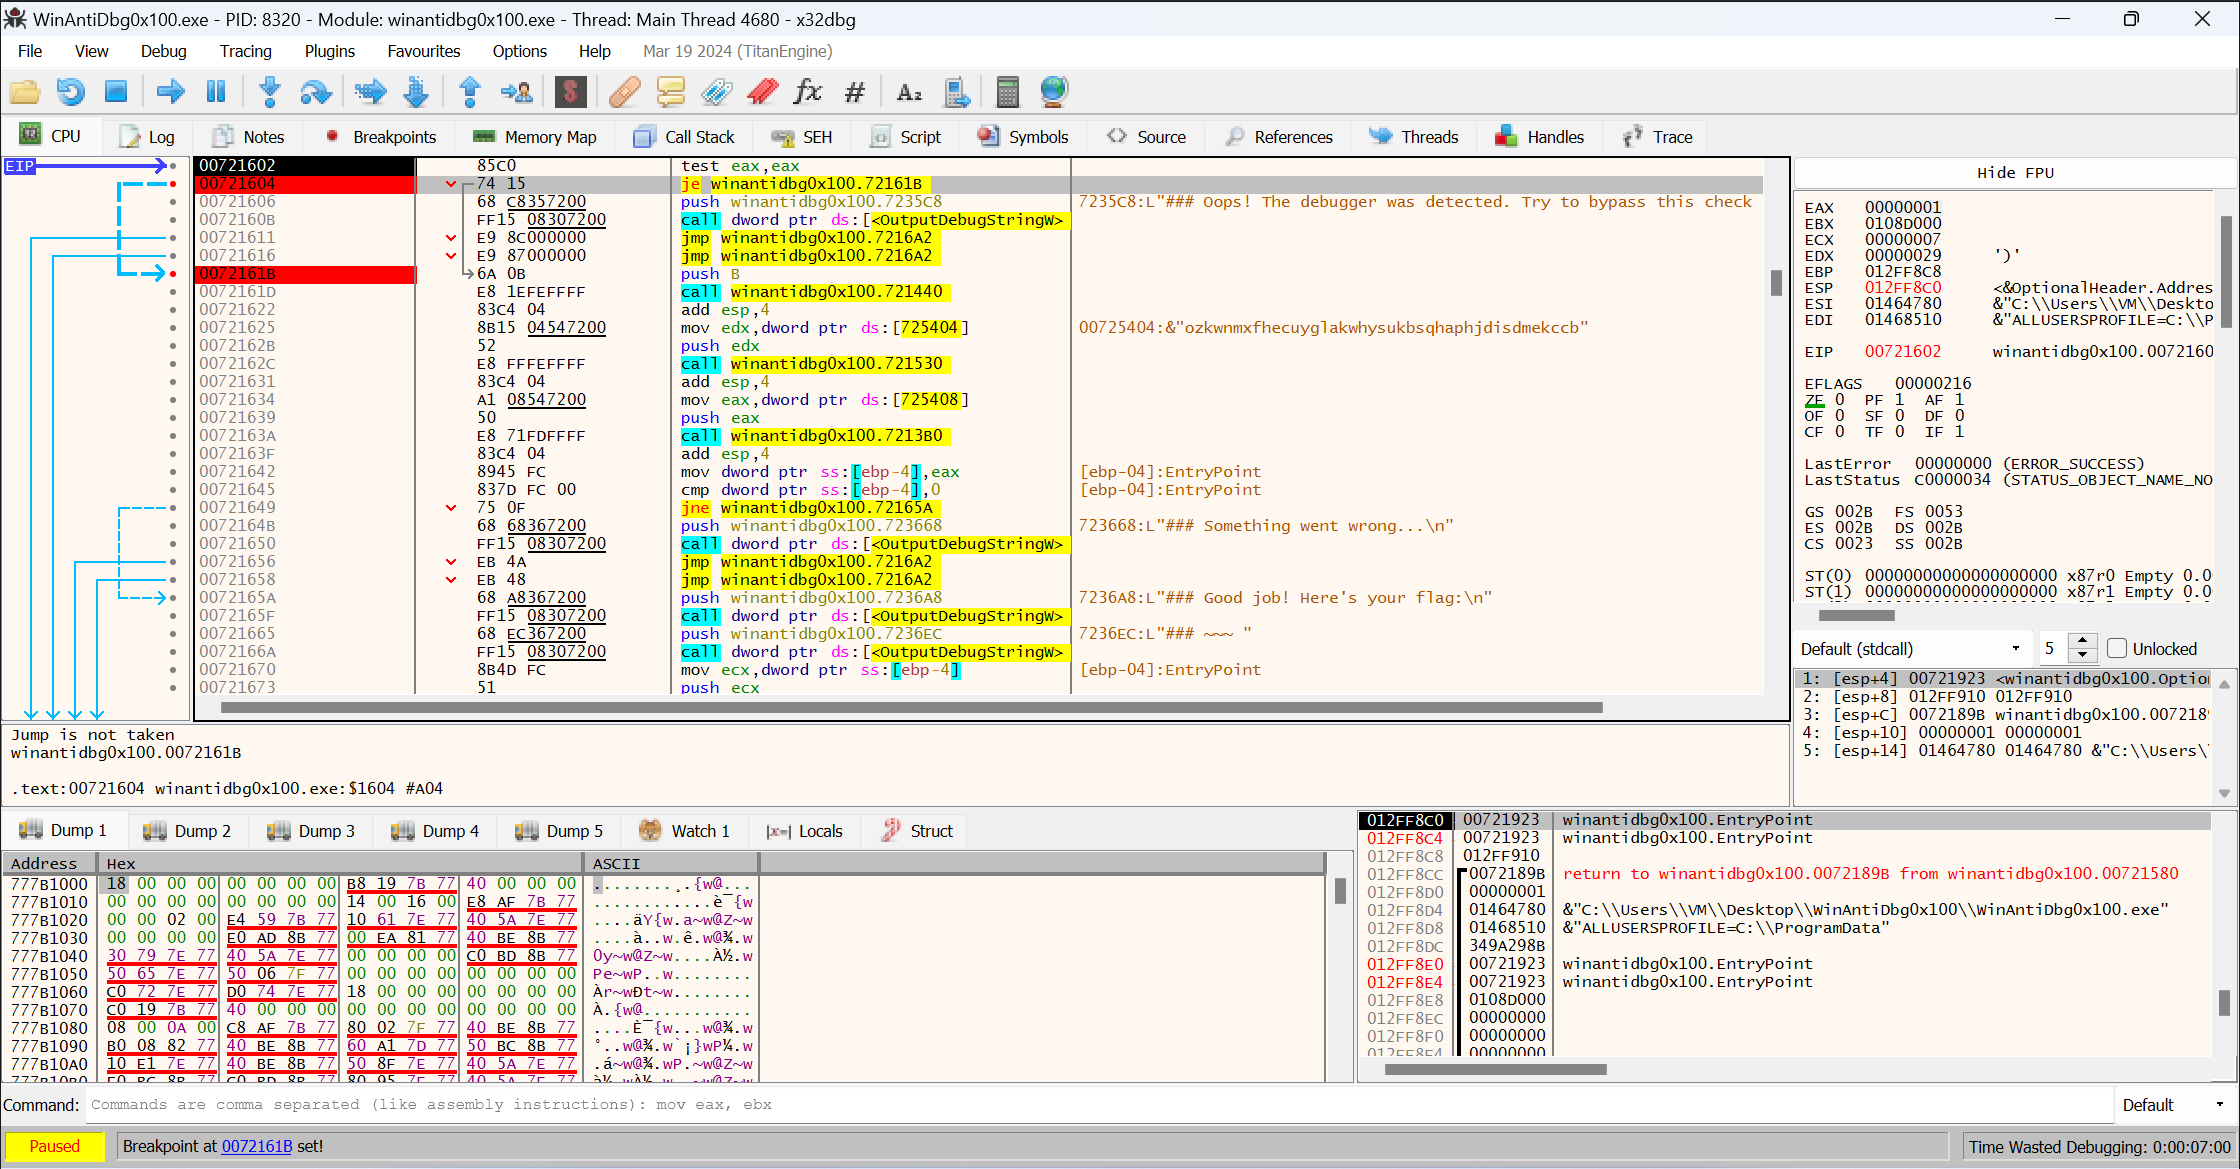The height and width of the screenshot is (1169, 2240).
Task: Open the Scylla plugin icon
Action: pos(570,92)
